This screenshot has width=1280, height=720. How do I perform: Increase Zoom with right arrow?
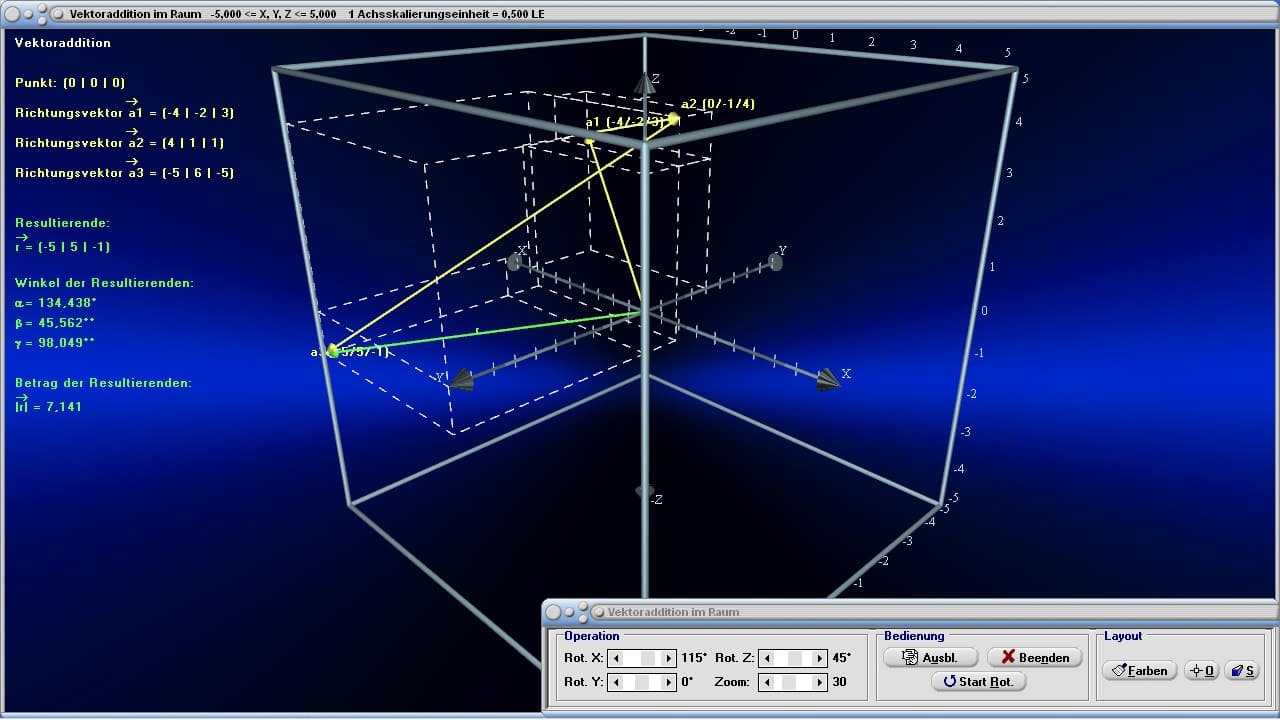coord(819,682)
